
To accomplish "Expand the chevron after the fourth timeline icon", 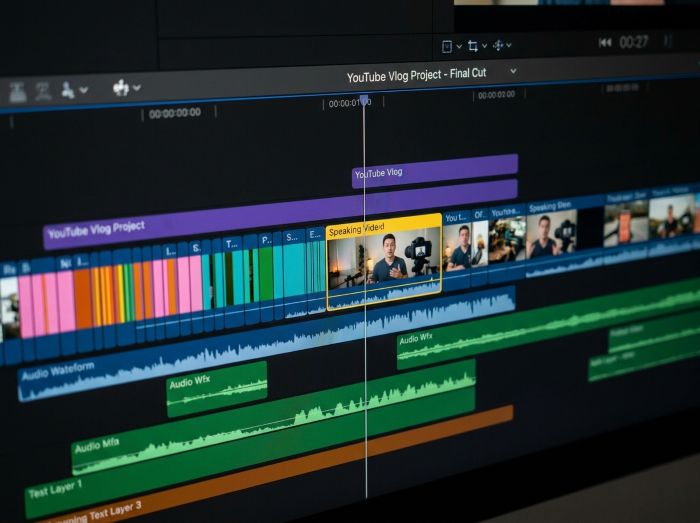I will [137, 87].
